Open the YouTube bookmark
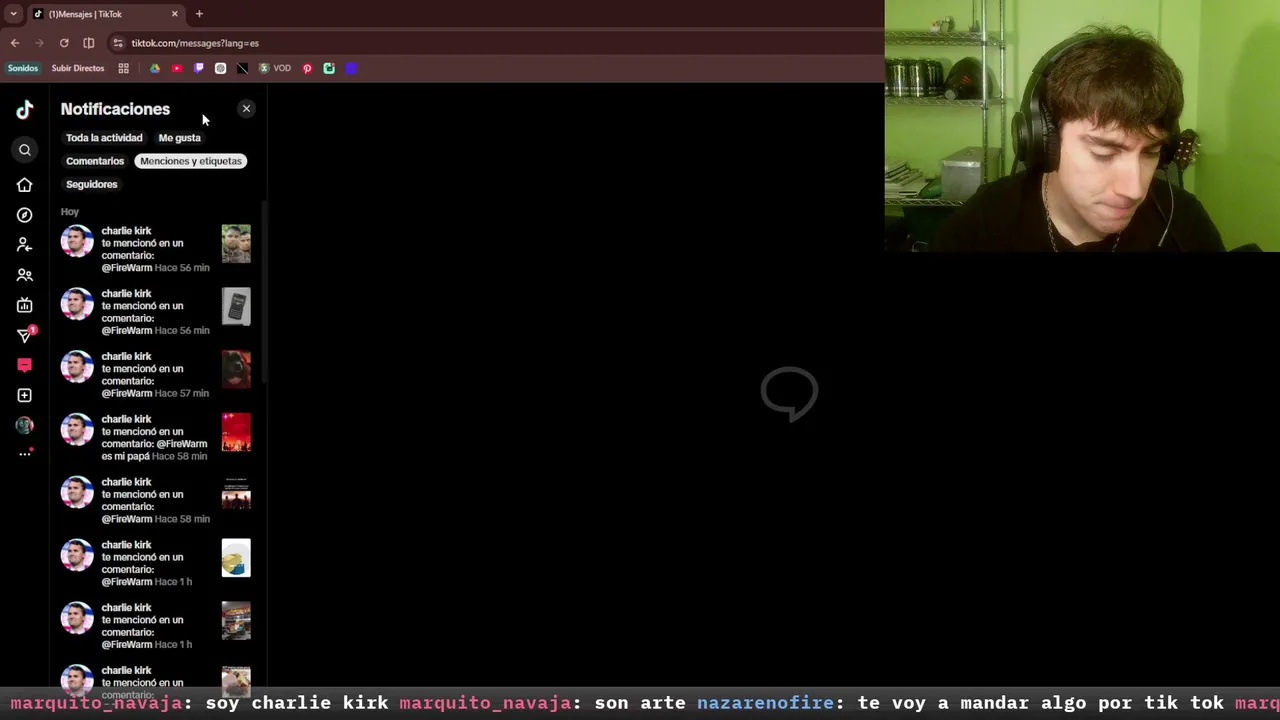The height and width of the screenshot is (720, 1280). pyautogui.click(x=177, y=68)
